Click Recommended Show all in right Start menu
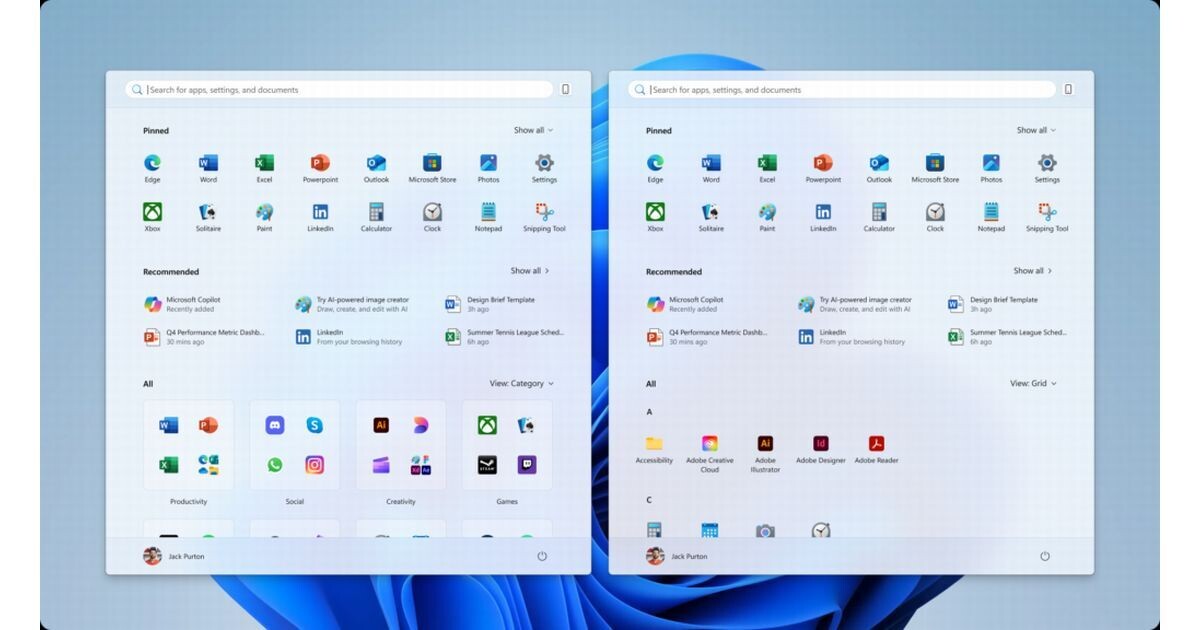Image resolution: width=1200 pixels, height=630 pixels. point(1032,271)
